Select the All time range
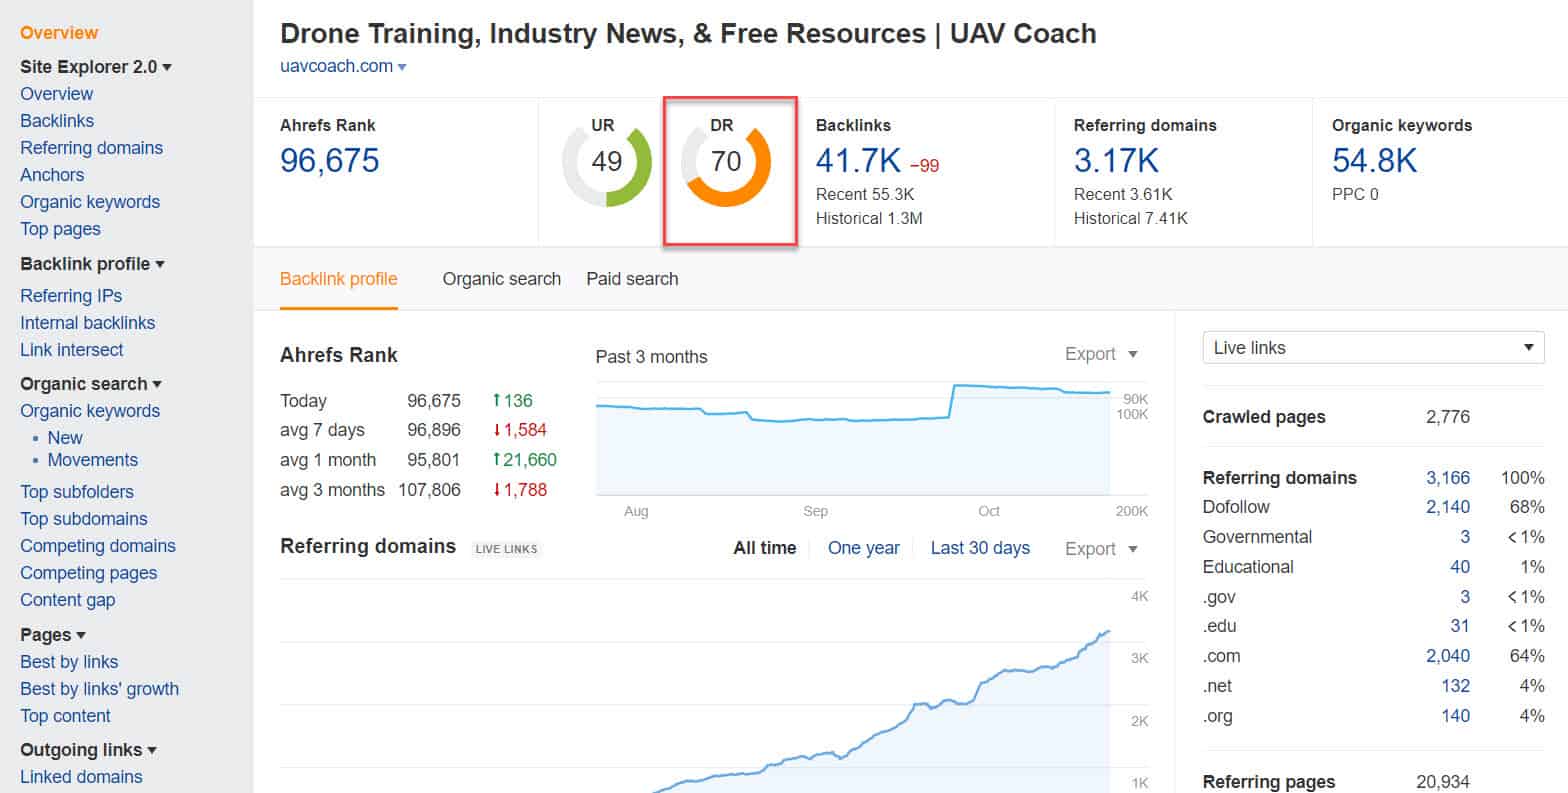This screenshot has width=1568, height=793. 764,548
